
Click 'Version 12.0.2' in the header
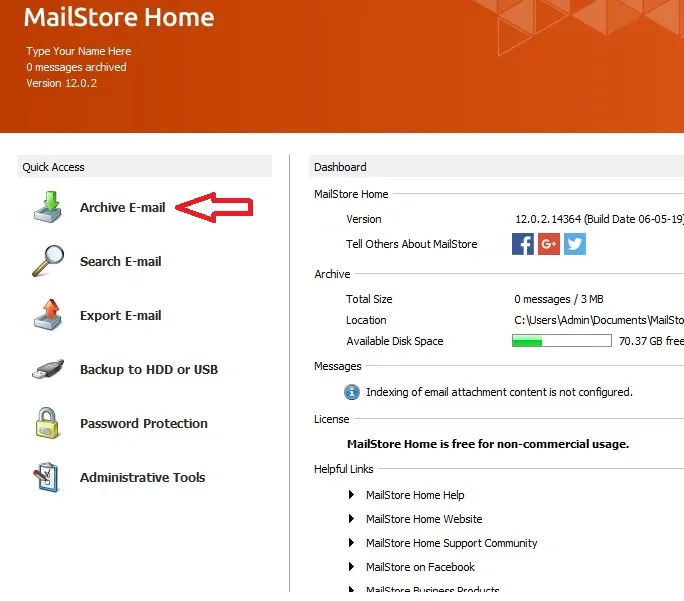[62, 83]
